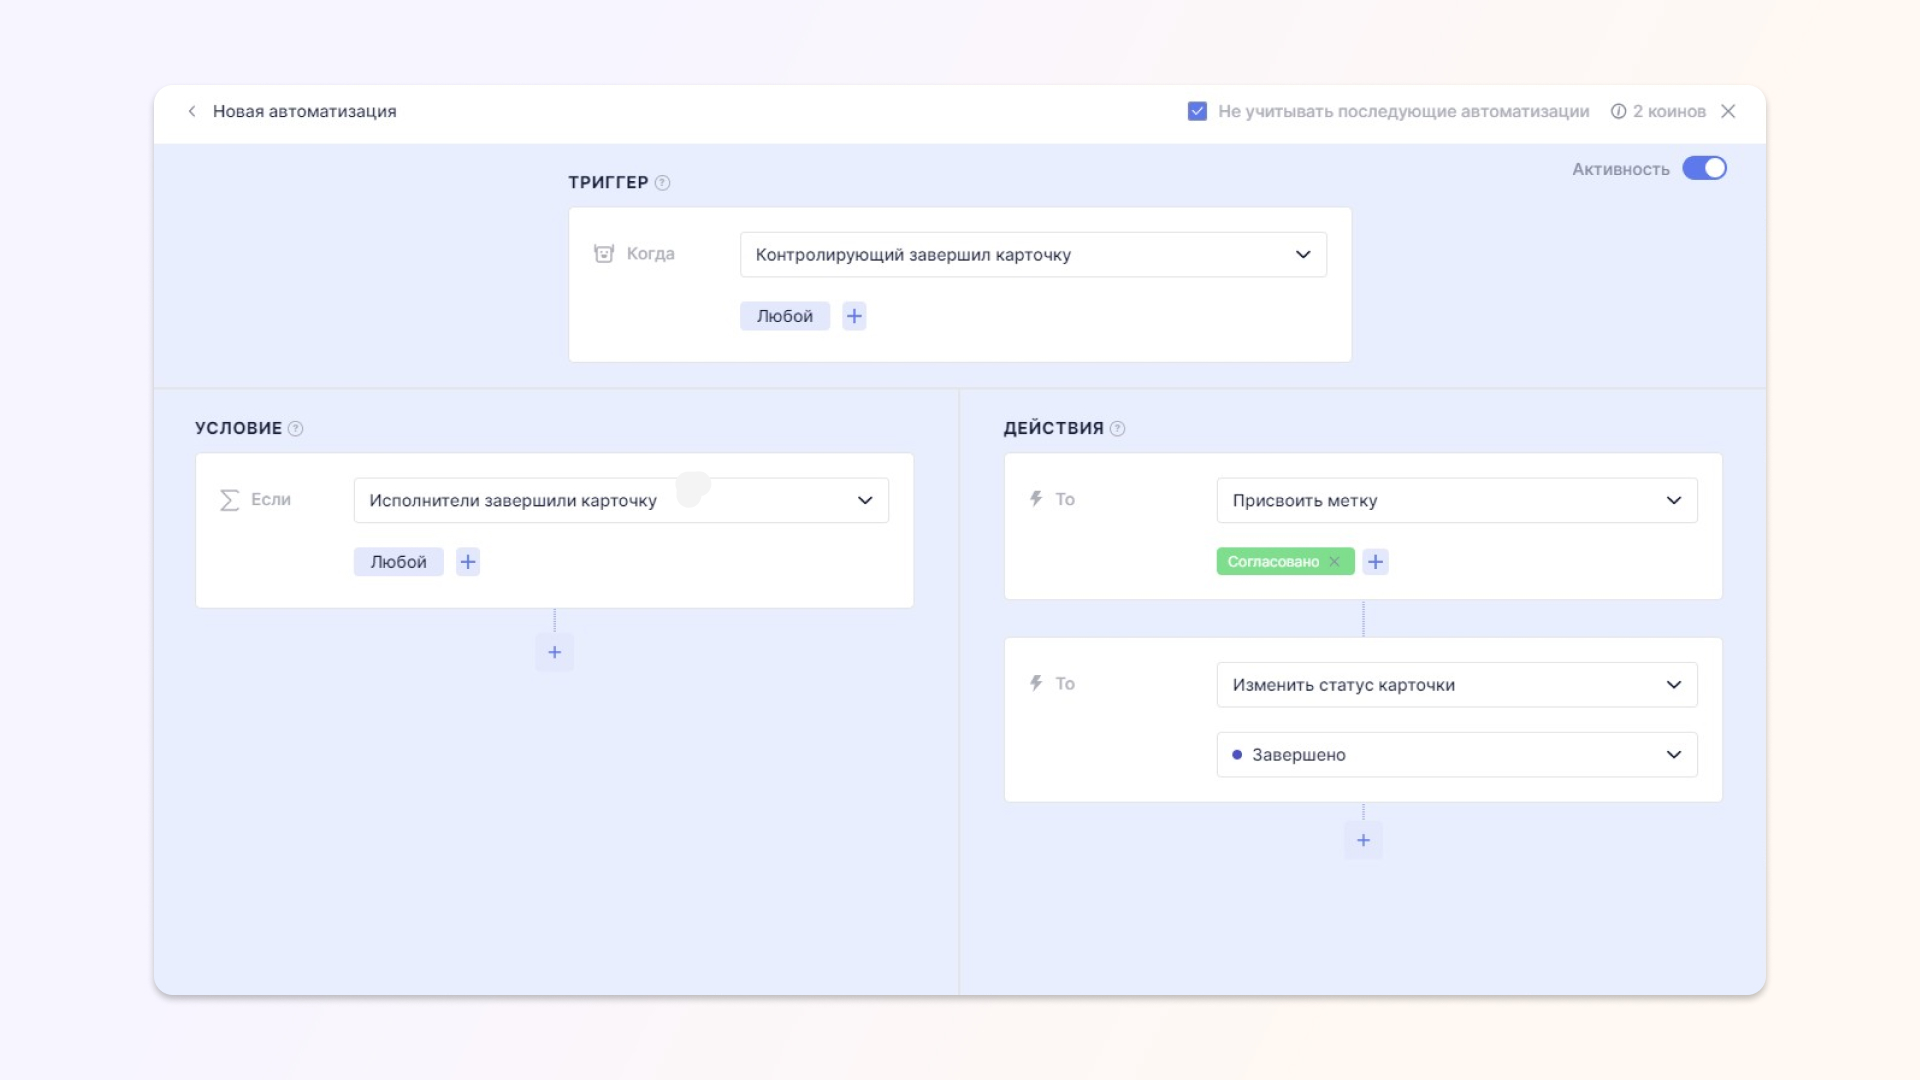
Task: Expand the Присвоить метку action dropdown
Action: tap(1456, 501)
